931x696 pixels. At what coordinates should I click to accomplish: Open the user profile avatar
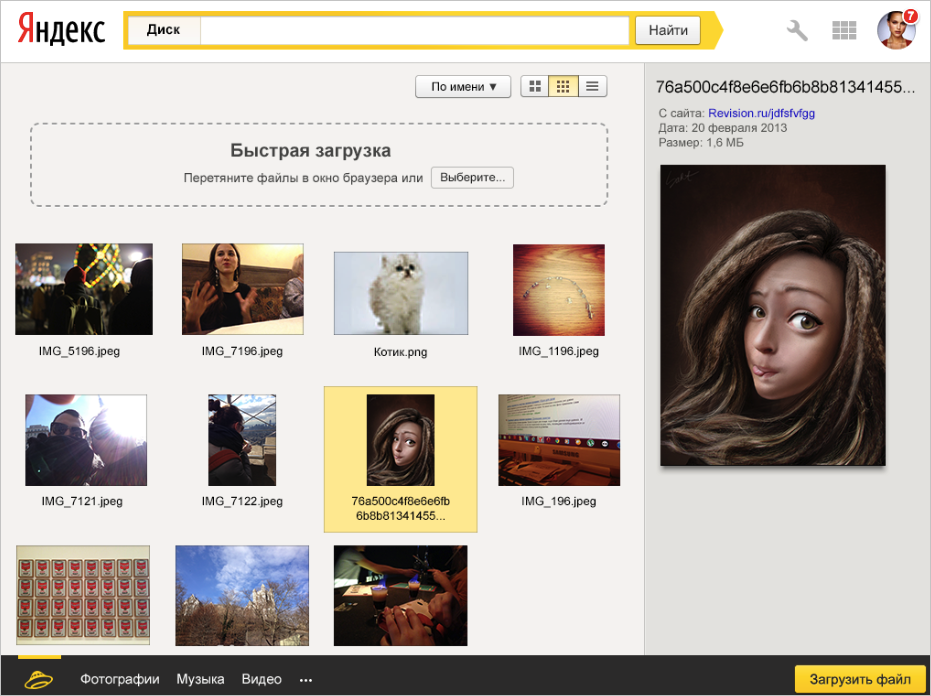pyautogui.click(x=896, y=31)
